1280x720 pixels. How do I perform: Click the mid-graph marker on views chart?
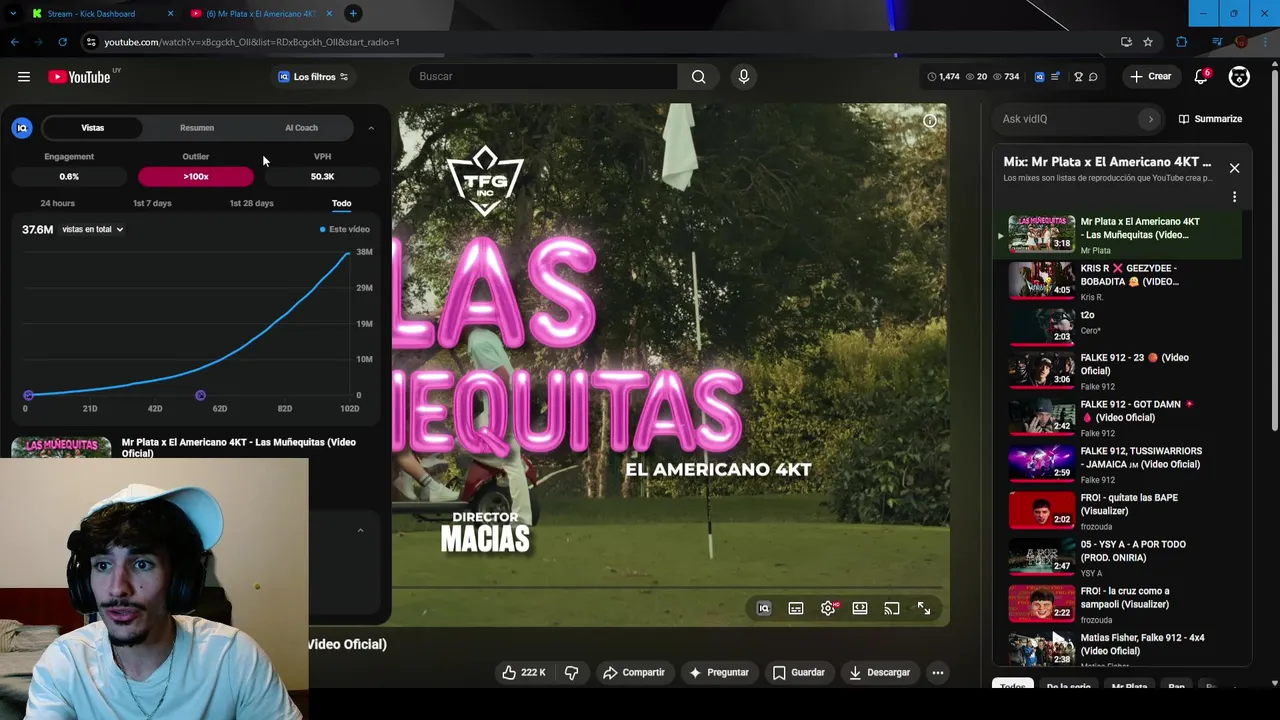pos(200,396)
